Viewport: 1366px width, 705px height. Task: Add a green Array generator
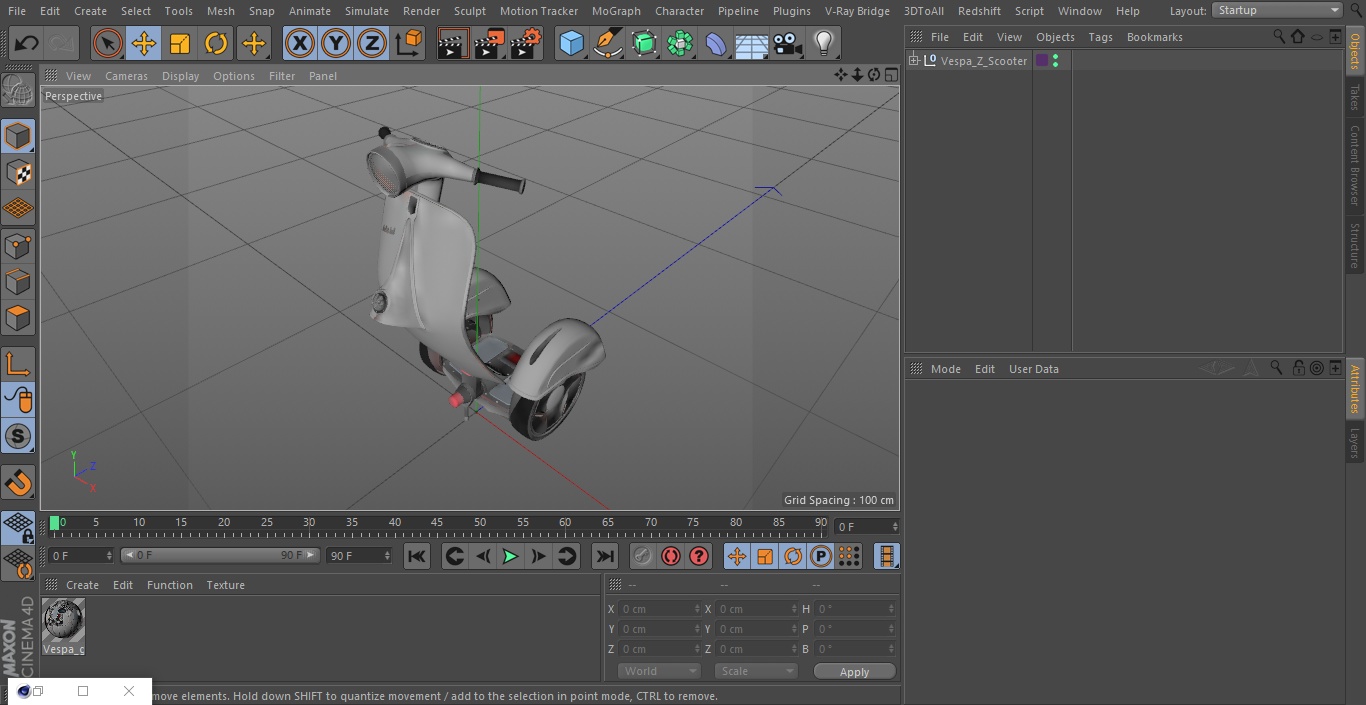(680, 43)
